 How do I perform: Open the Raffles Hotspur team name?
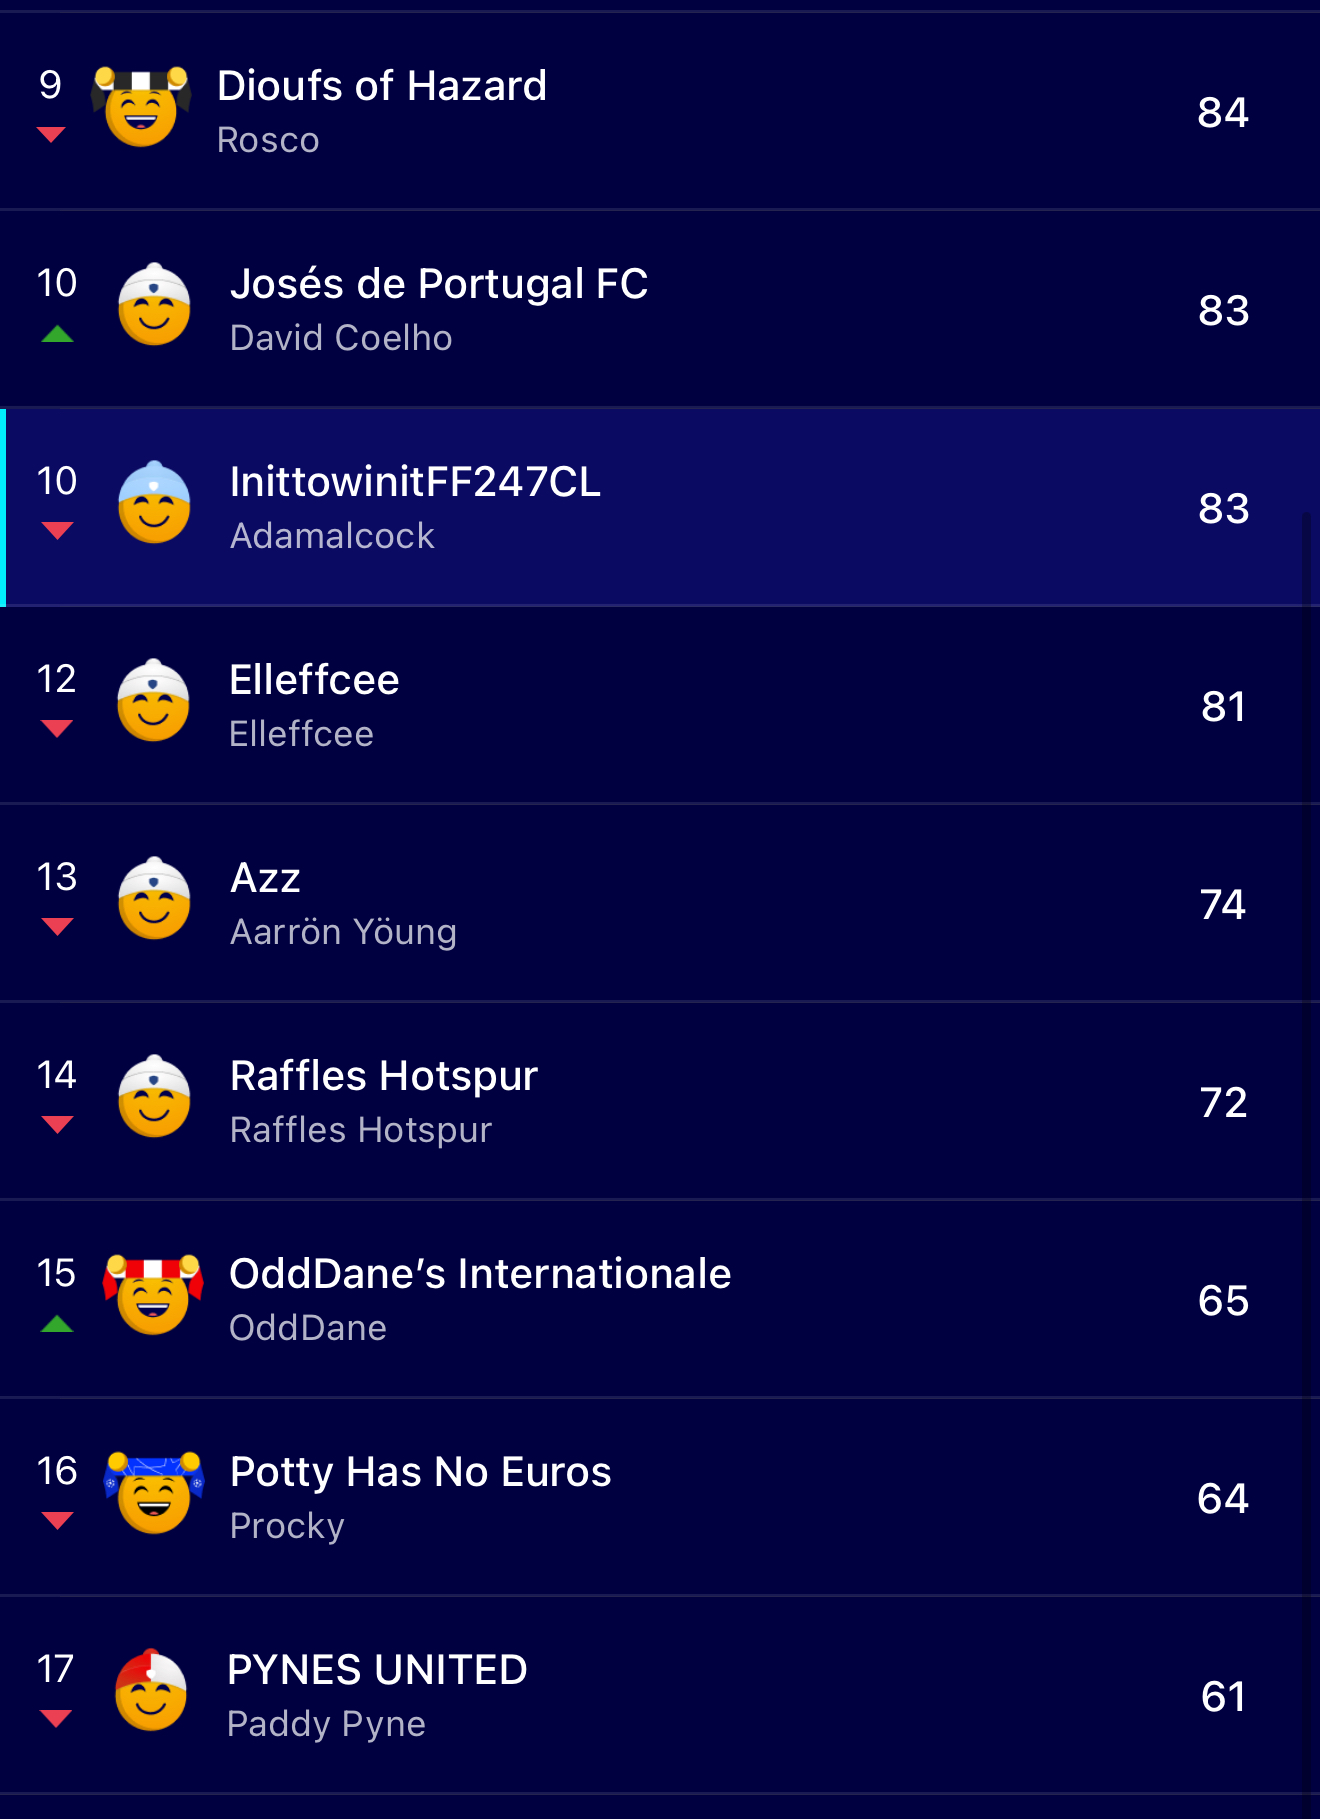(384, 1076)
